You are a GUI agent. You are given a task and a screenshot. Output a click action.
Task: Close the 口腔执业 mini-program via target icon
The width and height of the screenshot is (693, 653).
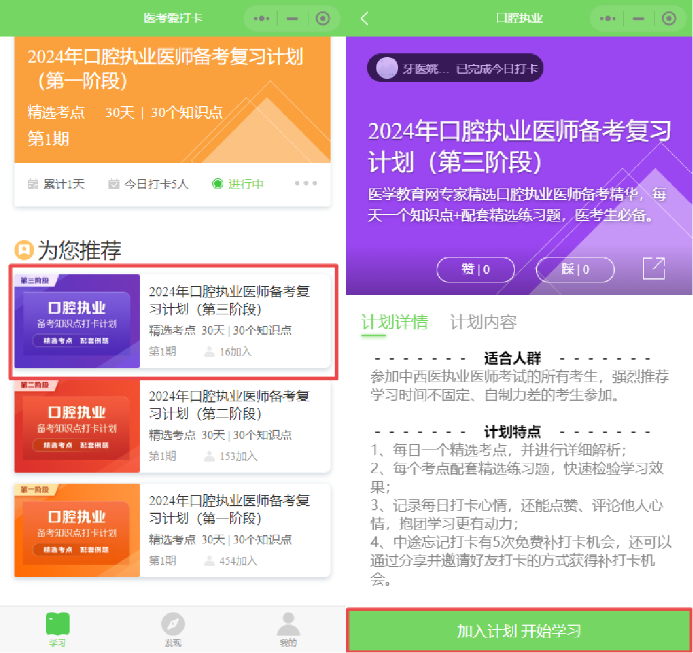tap(668, 18)
